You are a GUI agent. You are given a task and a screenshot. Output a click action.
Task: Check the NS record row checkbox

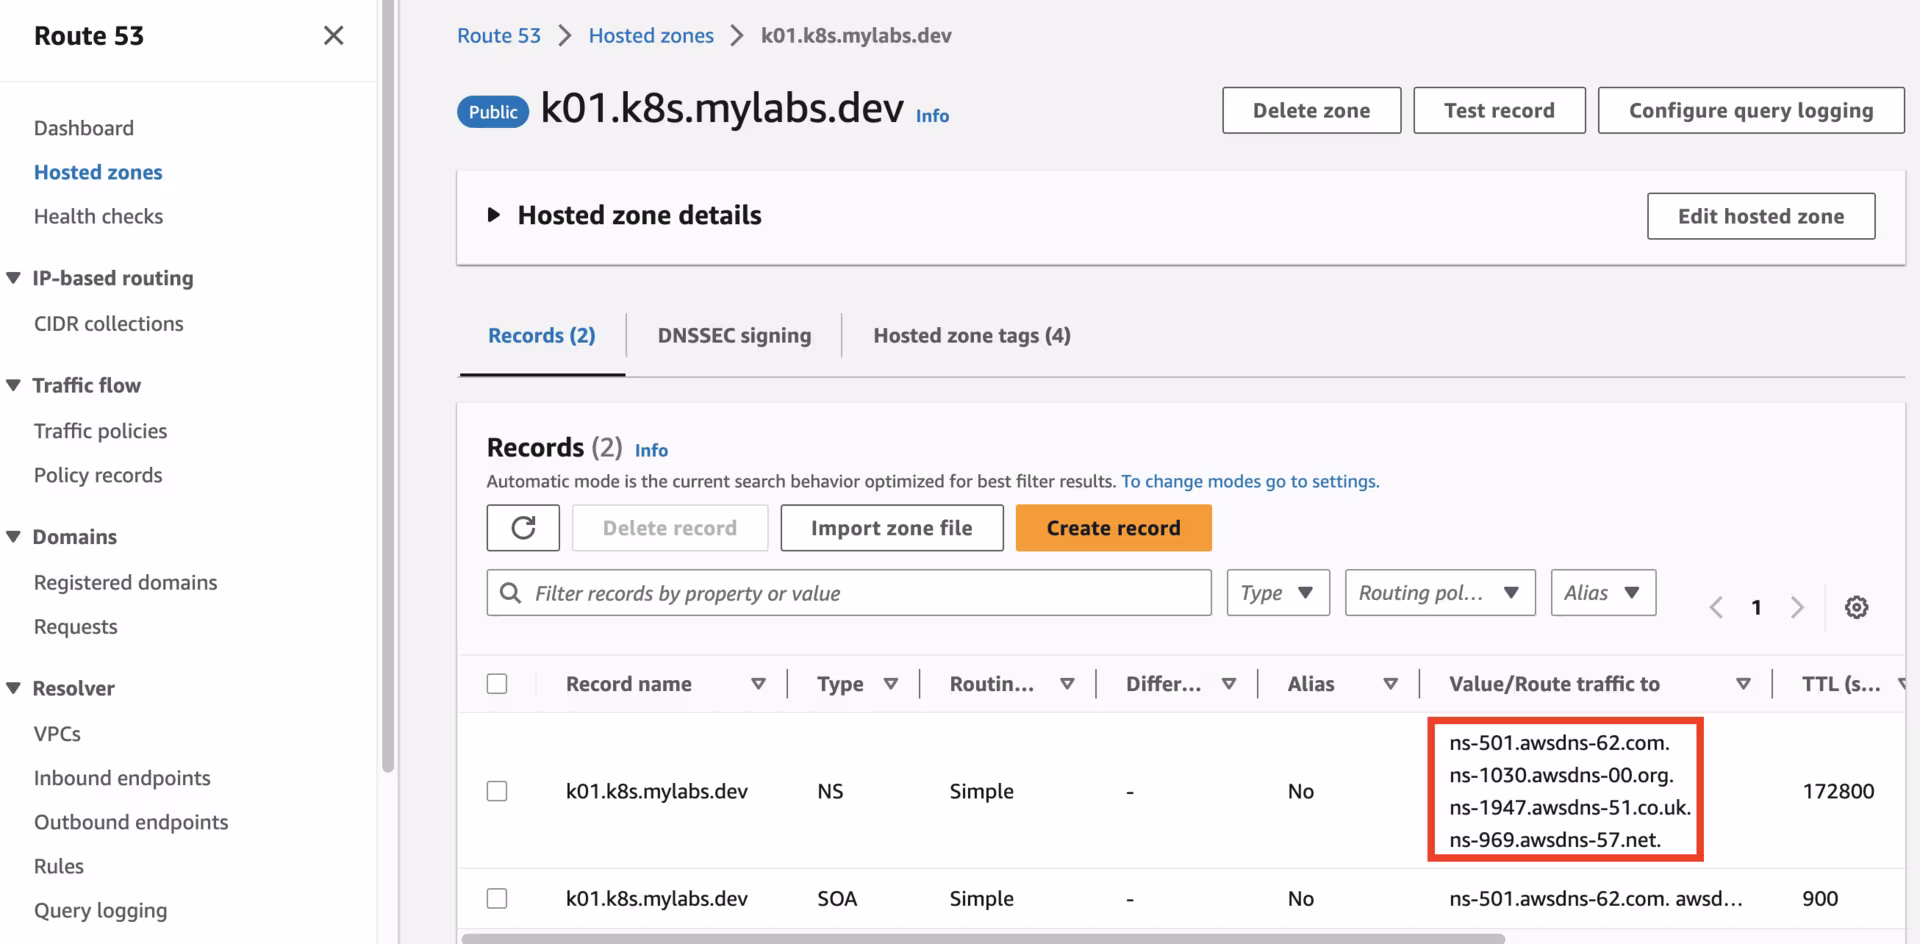(x=497, y=791)
